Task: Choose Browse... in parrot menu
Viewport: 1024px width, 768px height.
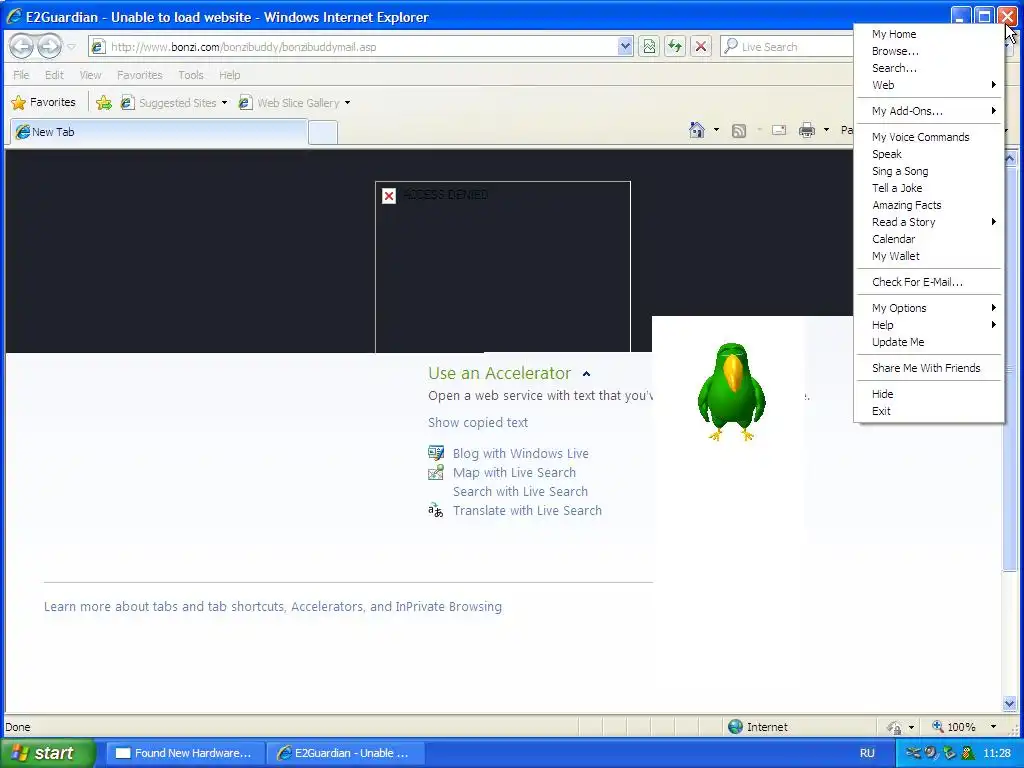Action: pos(928,51)
